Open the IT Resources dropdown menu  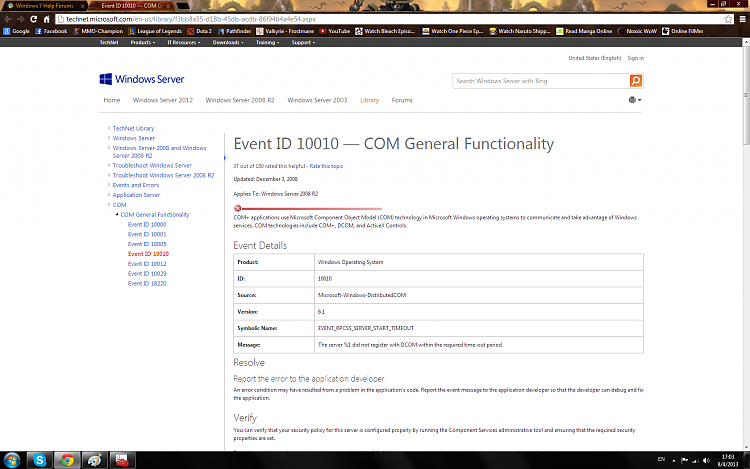pos(184,43)
